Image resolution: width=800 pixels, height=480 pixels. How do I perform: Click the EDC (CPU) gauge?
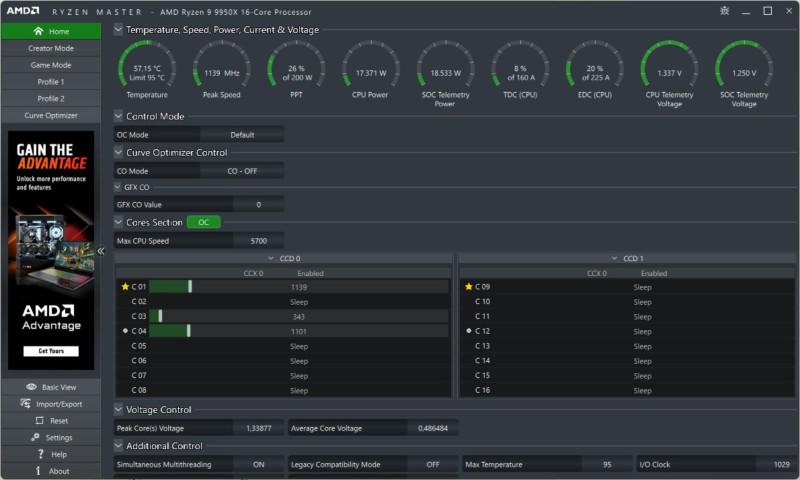[595, 66]
